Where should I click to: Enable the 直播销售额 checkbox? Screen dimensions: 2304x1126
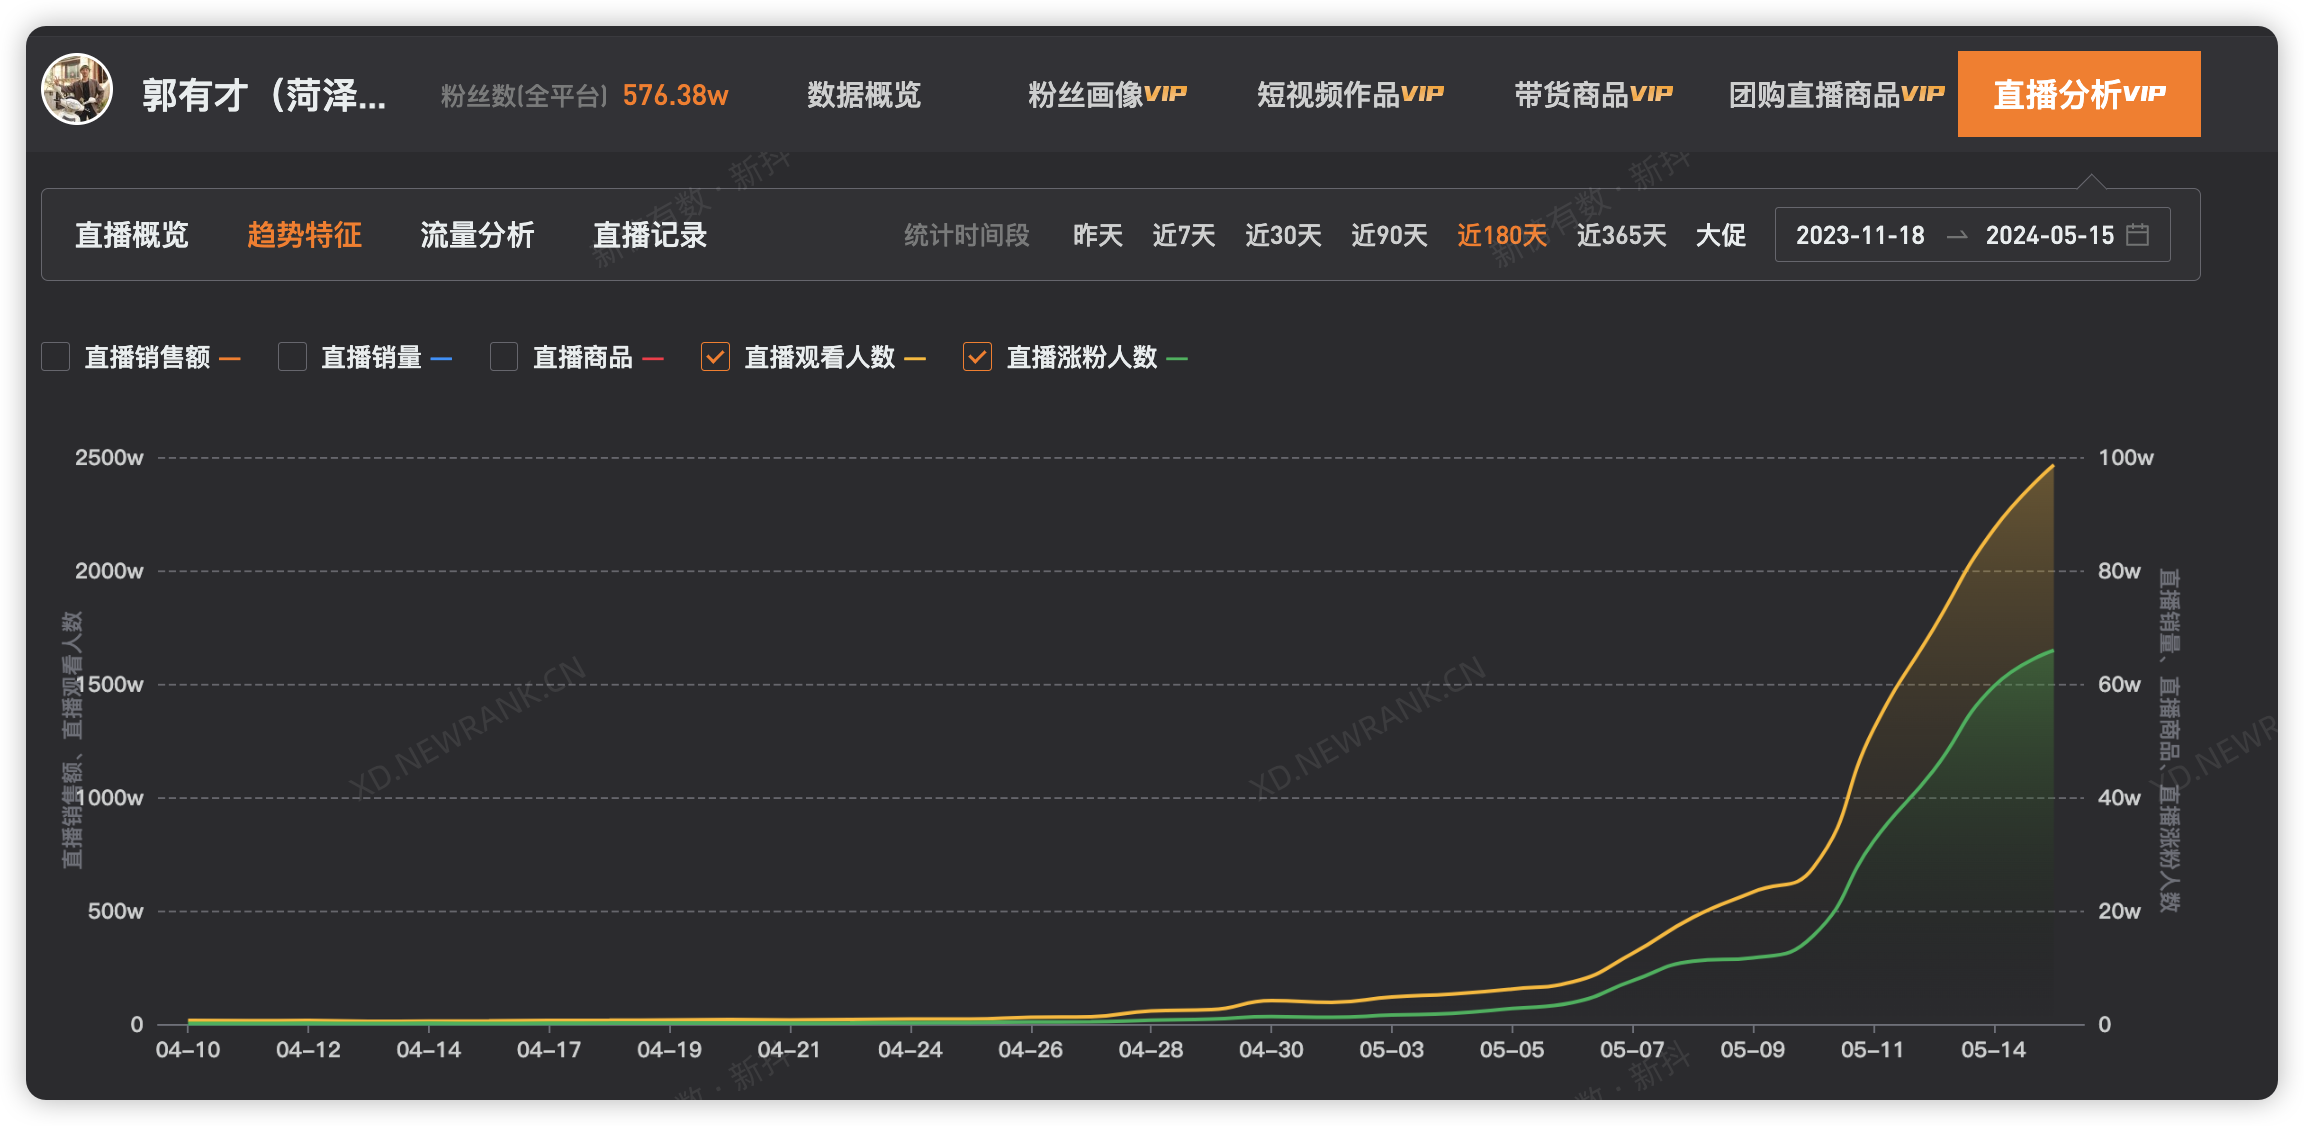click(x=56, y=357)
